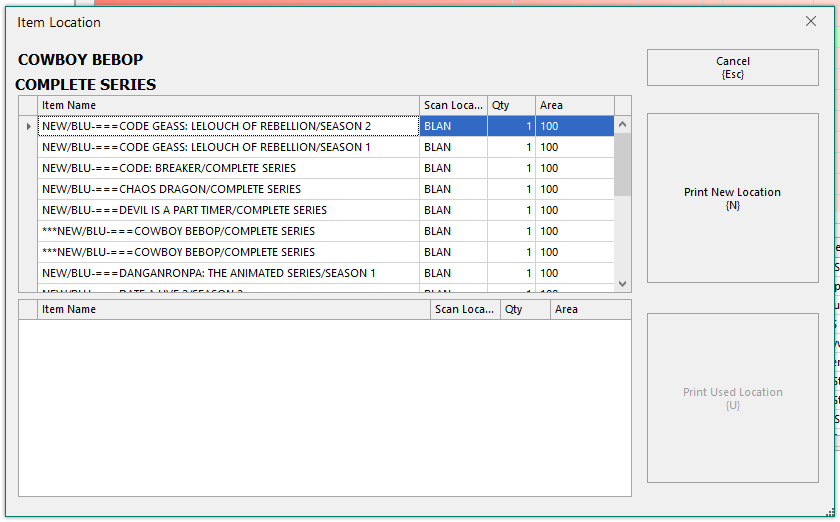Select row indicator arrow of first row
The width and height of the screenshot is (840, 522).
point(28,126)
